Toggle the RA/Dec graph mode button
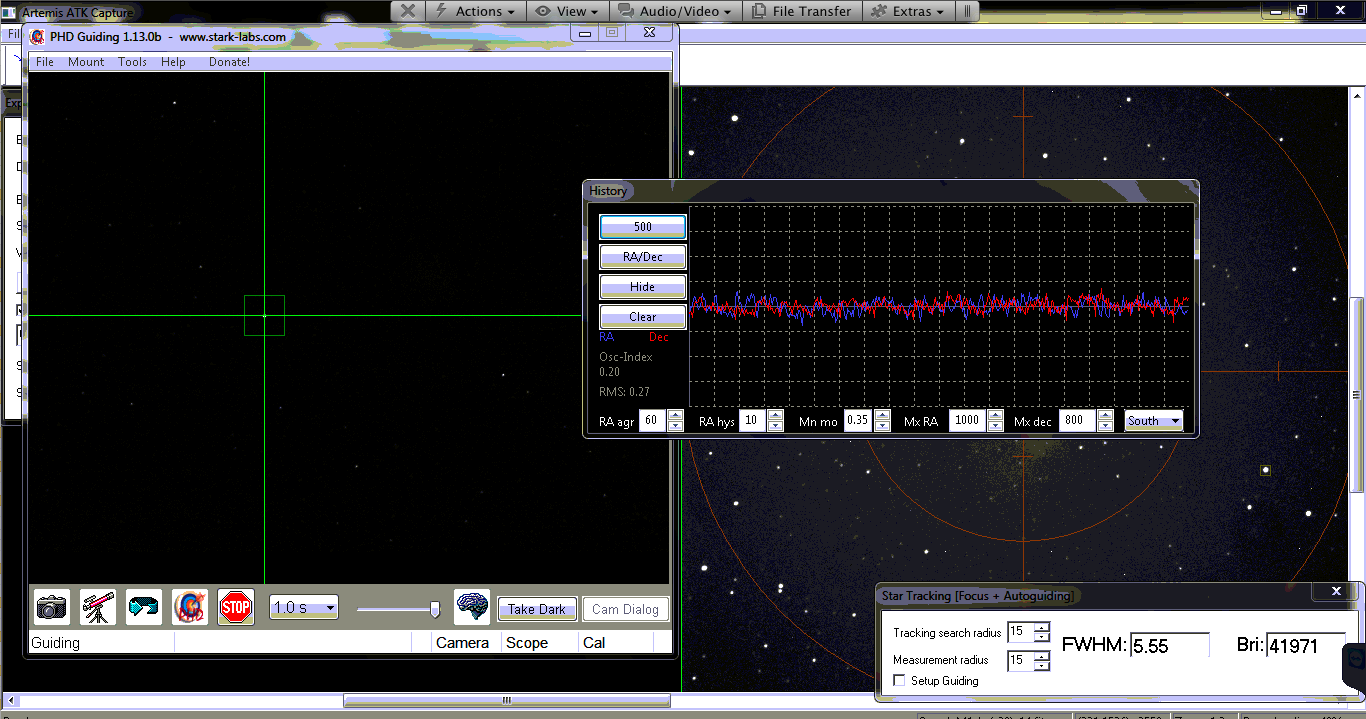This screenshot has height=719, width=1366. [642, 257]
